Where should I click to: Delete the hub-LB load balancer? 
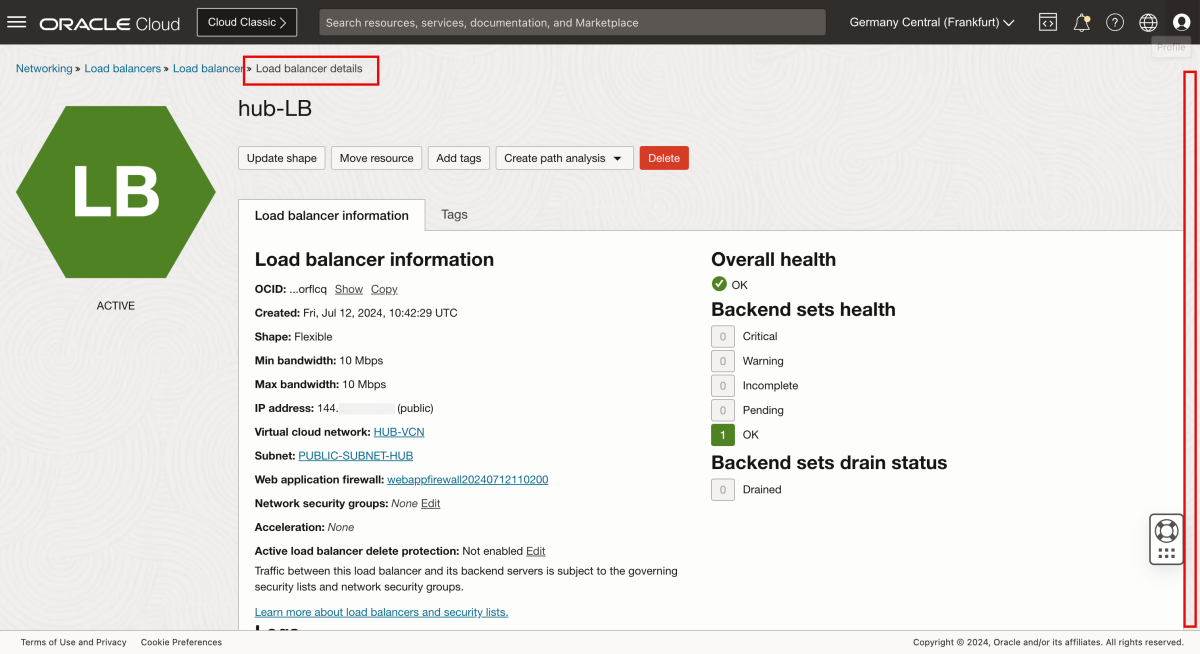tap(664, 158)
